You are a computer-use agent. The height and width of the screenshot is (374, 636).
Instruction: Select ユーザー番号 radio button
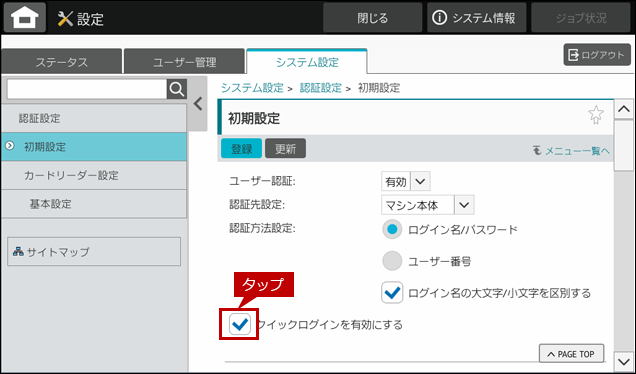(392, 261)
